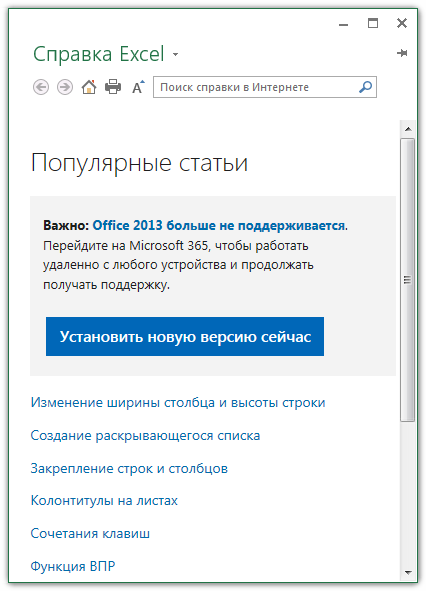Click the scrollbar up arrow
This screenshot has width=426, height=591.
[408, 129]
